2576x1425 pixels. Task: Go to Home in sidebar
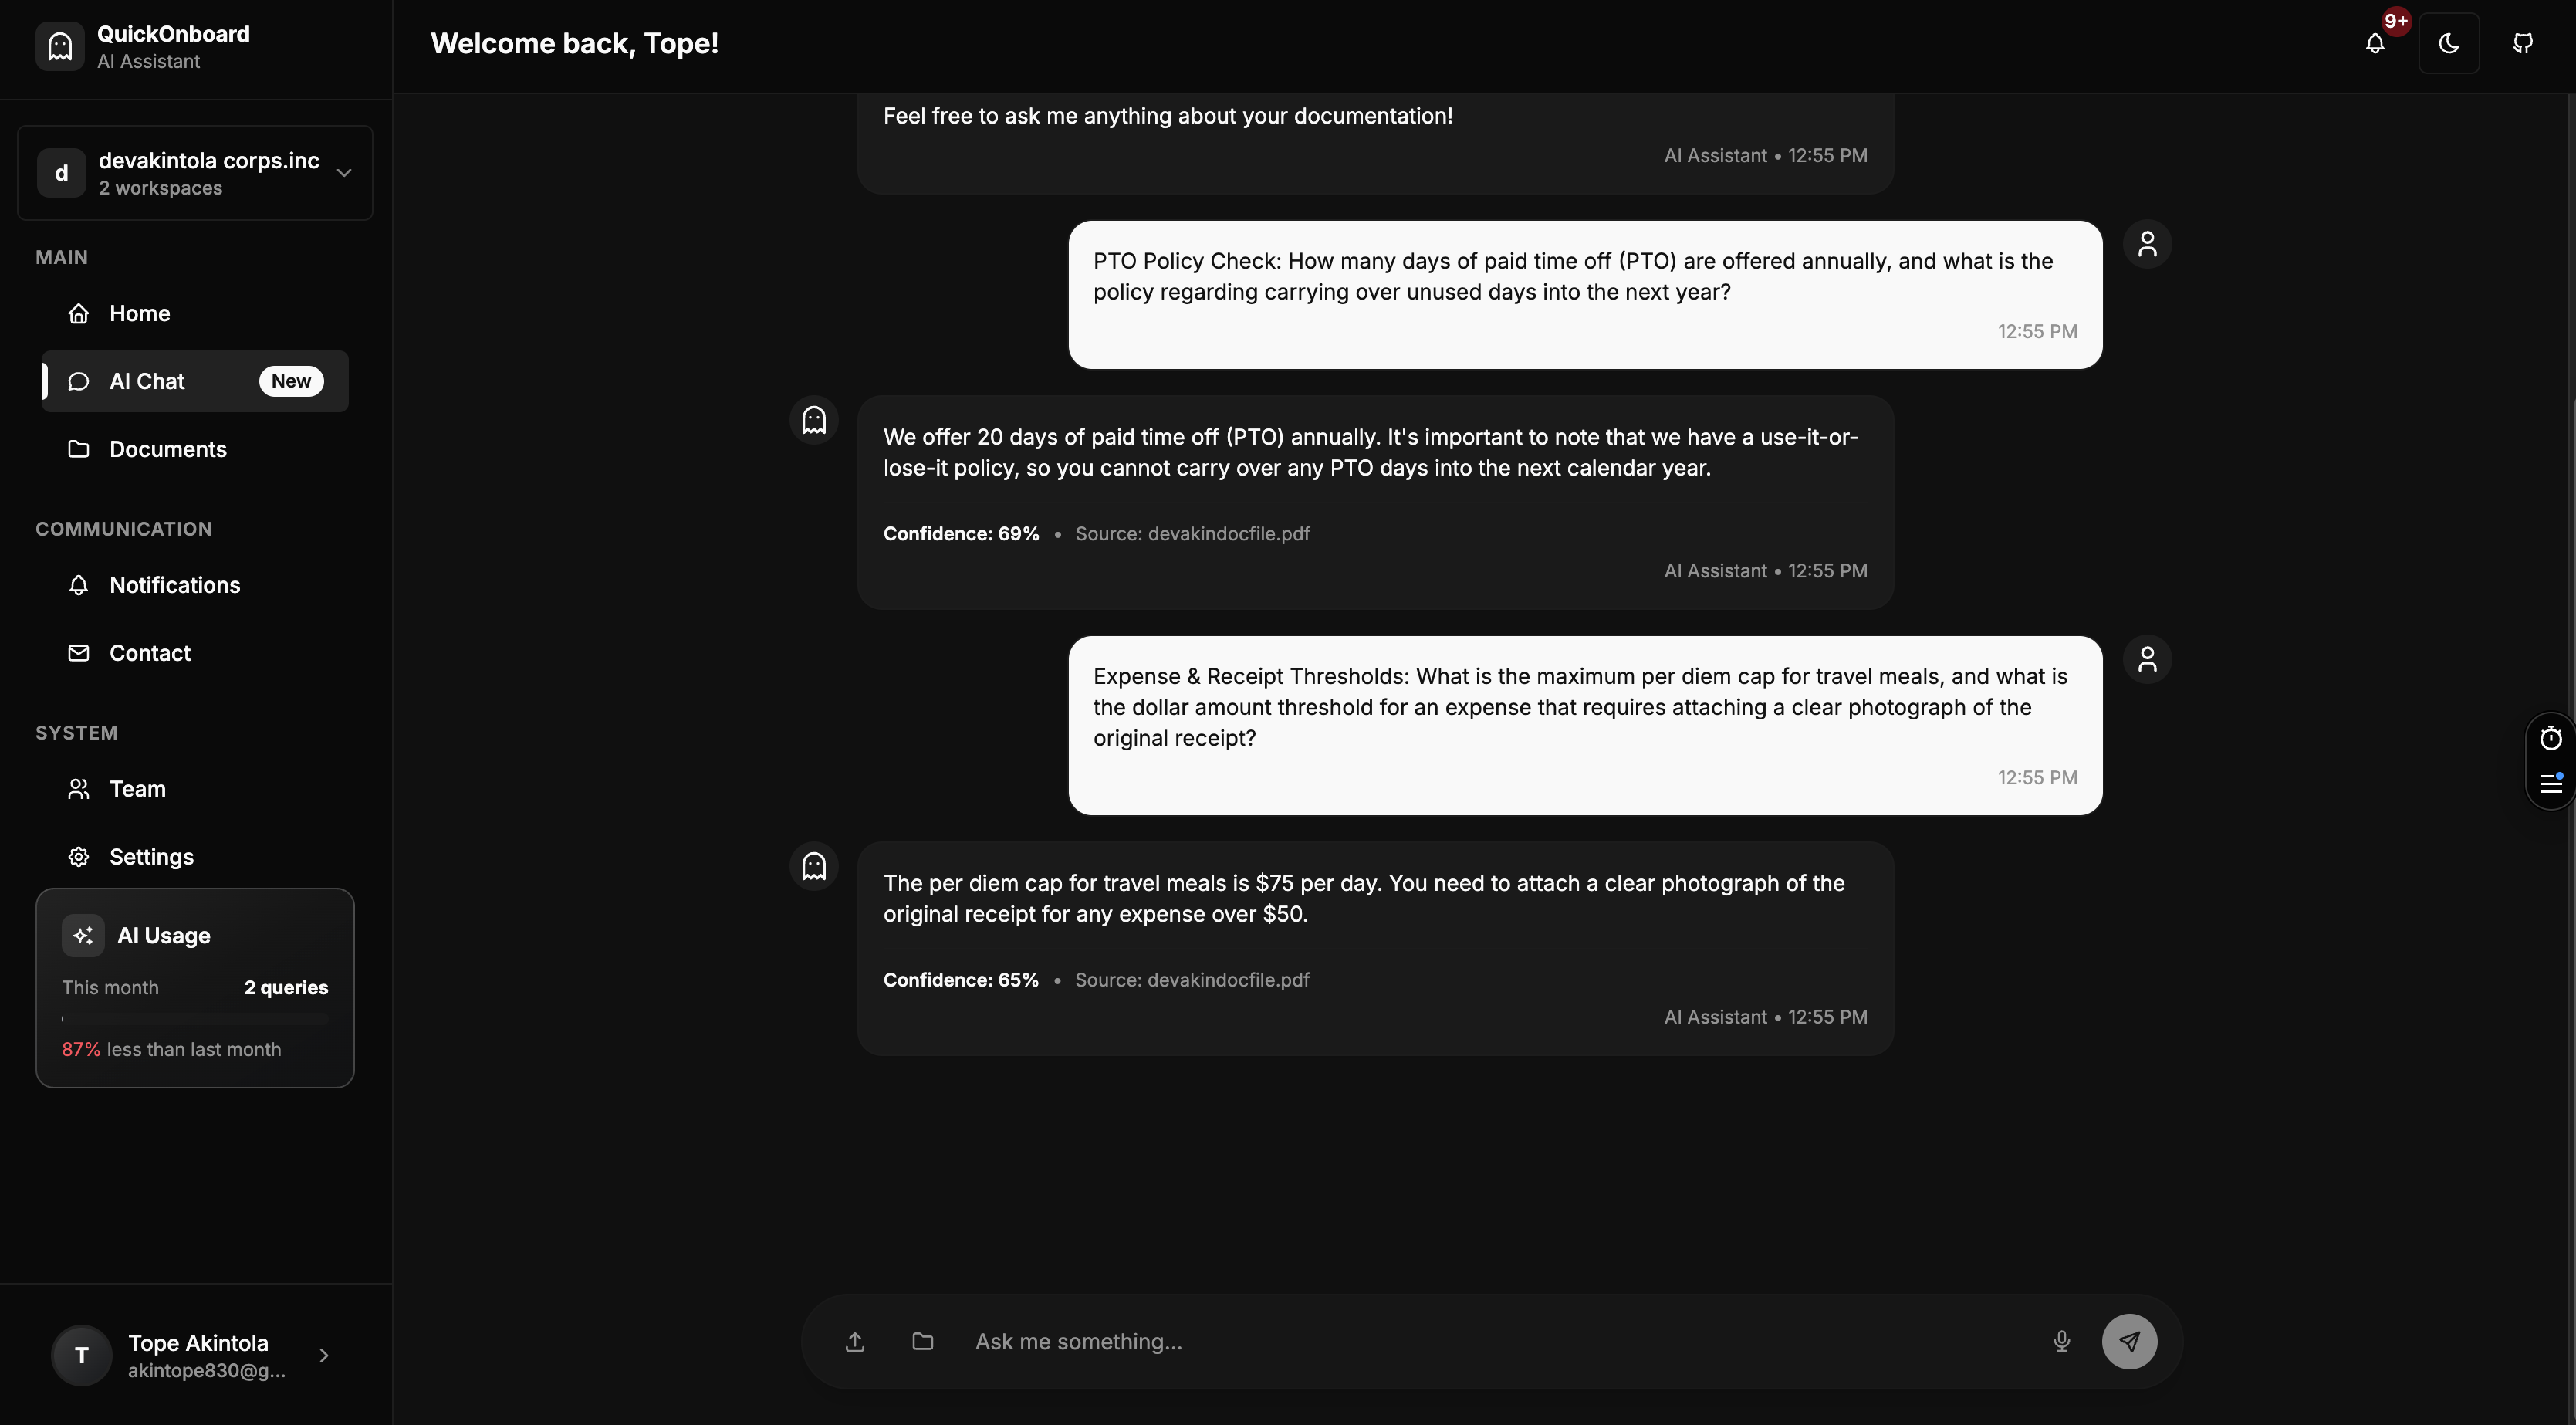coord(139,313)
